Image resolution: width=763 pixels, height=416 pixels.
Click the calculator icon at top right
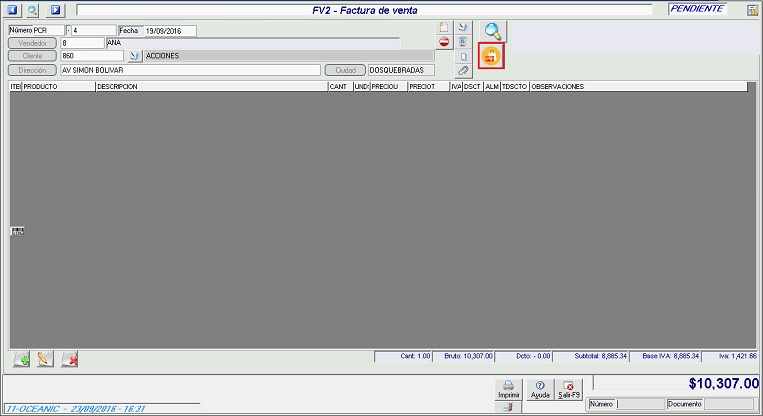751,11
